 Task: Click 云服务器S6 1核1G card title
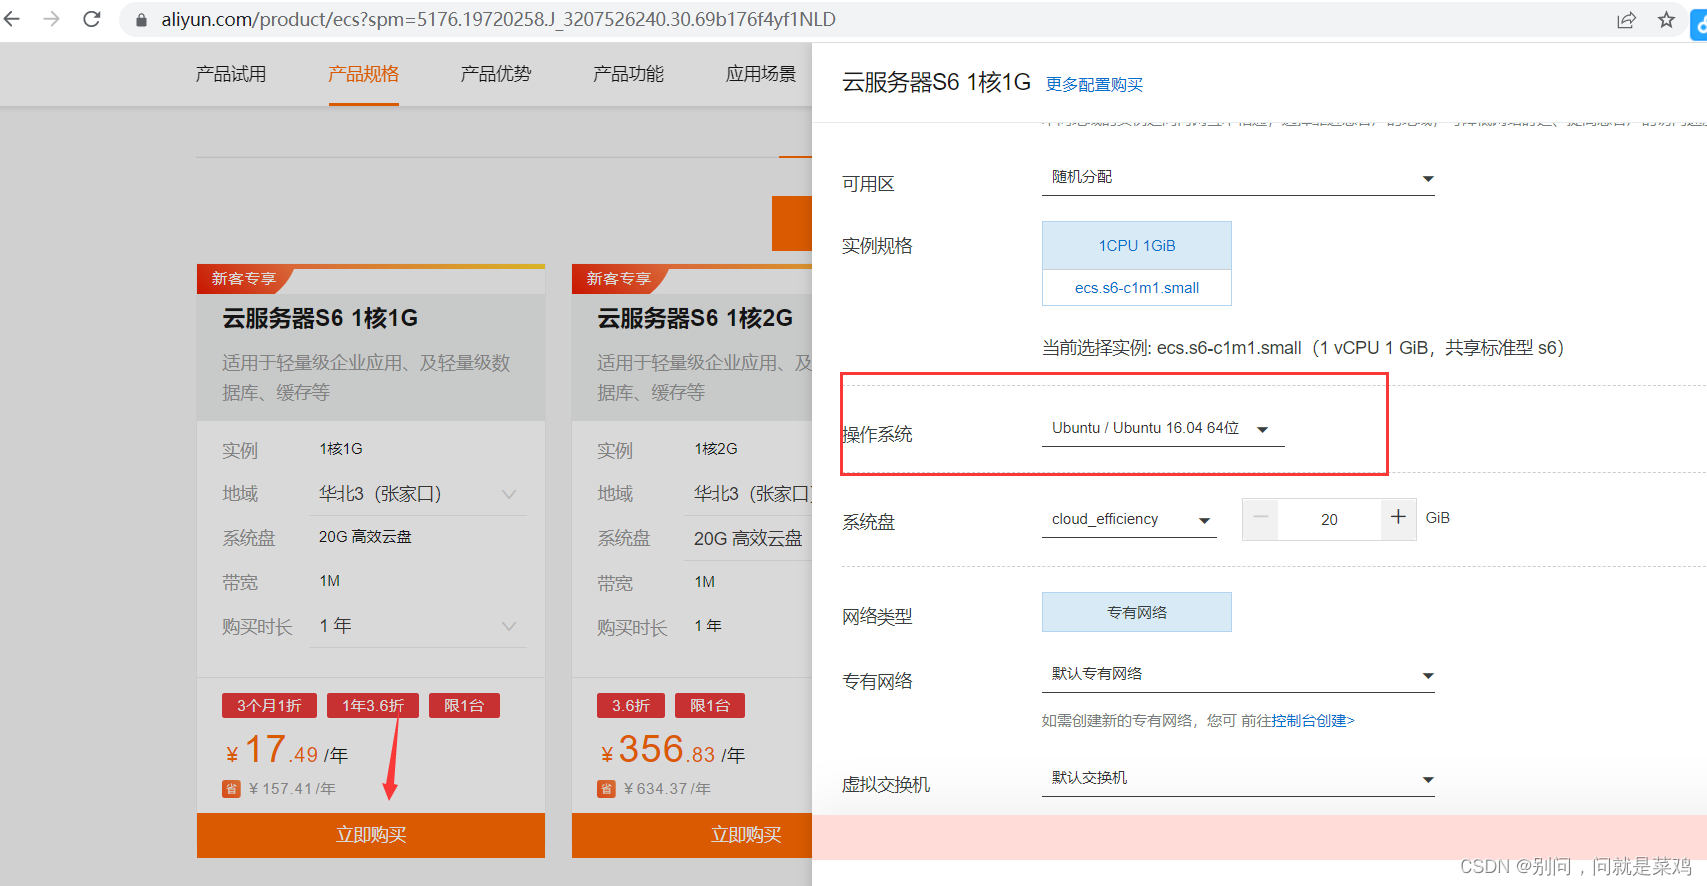[x=320, y=318]
